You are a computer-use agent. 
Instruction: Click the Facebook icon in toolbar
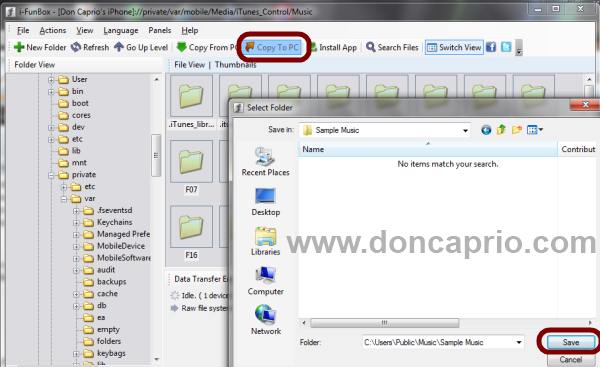click(x=491, y=47)
